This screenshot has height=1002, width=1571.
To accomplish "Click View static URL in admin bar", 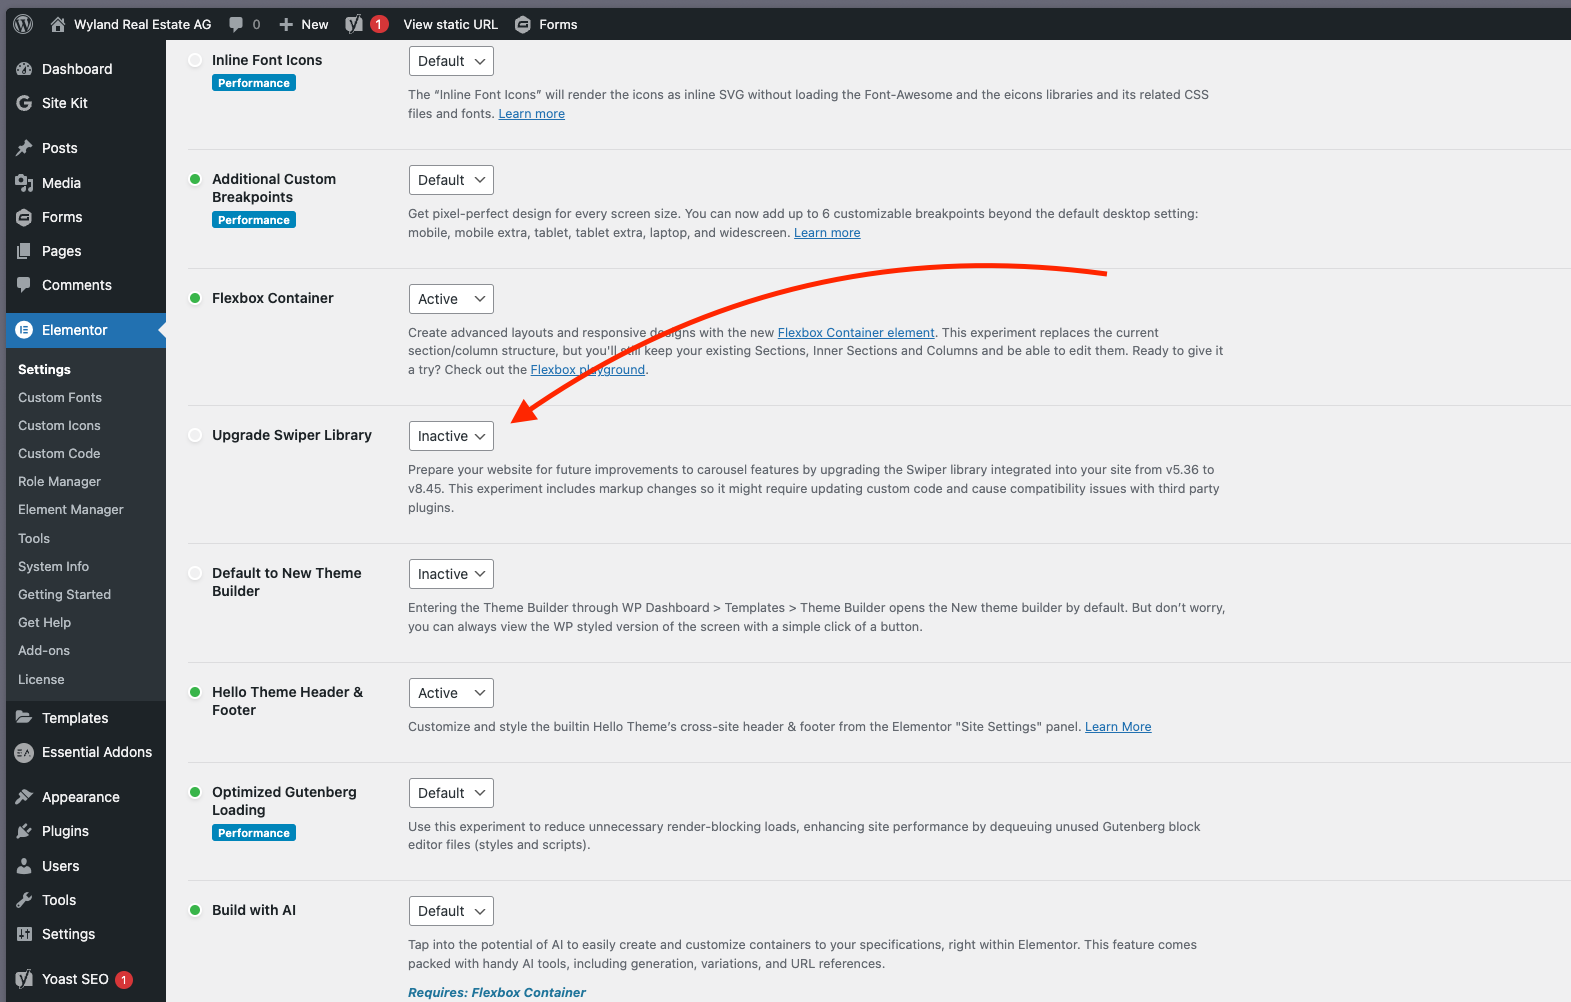I will 450,24.
